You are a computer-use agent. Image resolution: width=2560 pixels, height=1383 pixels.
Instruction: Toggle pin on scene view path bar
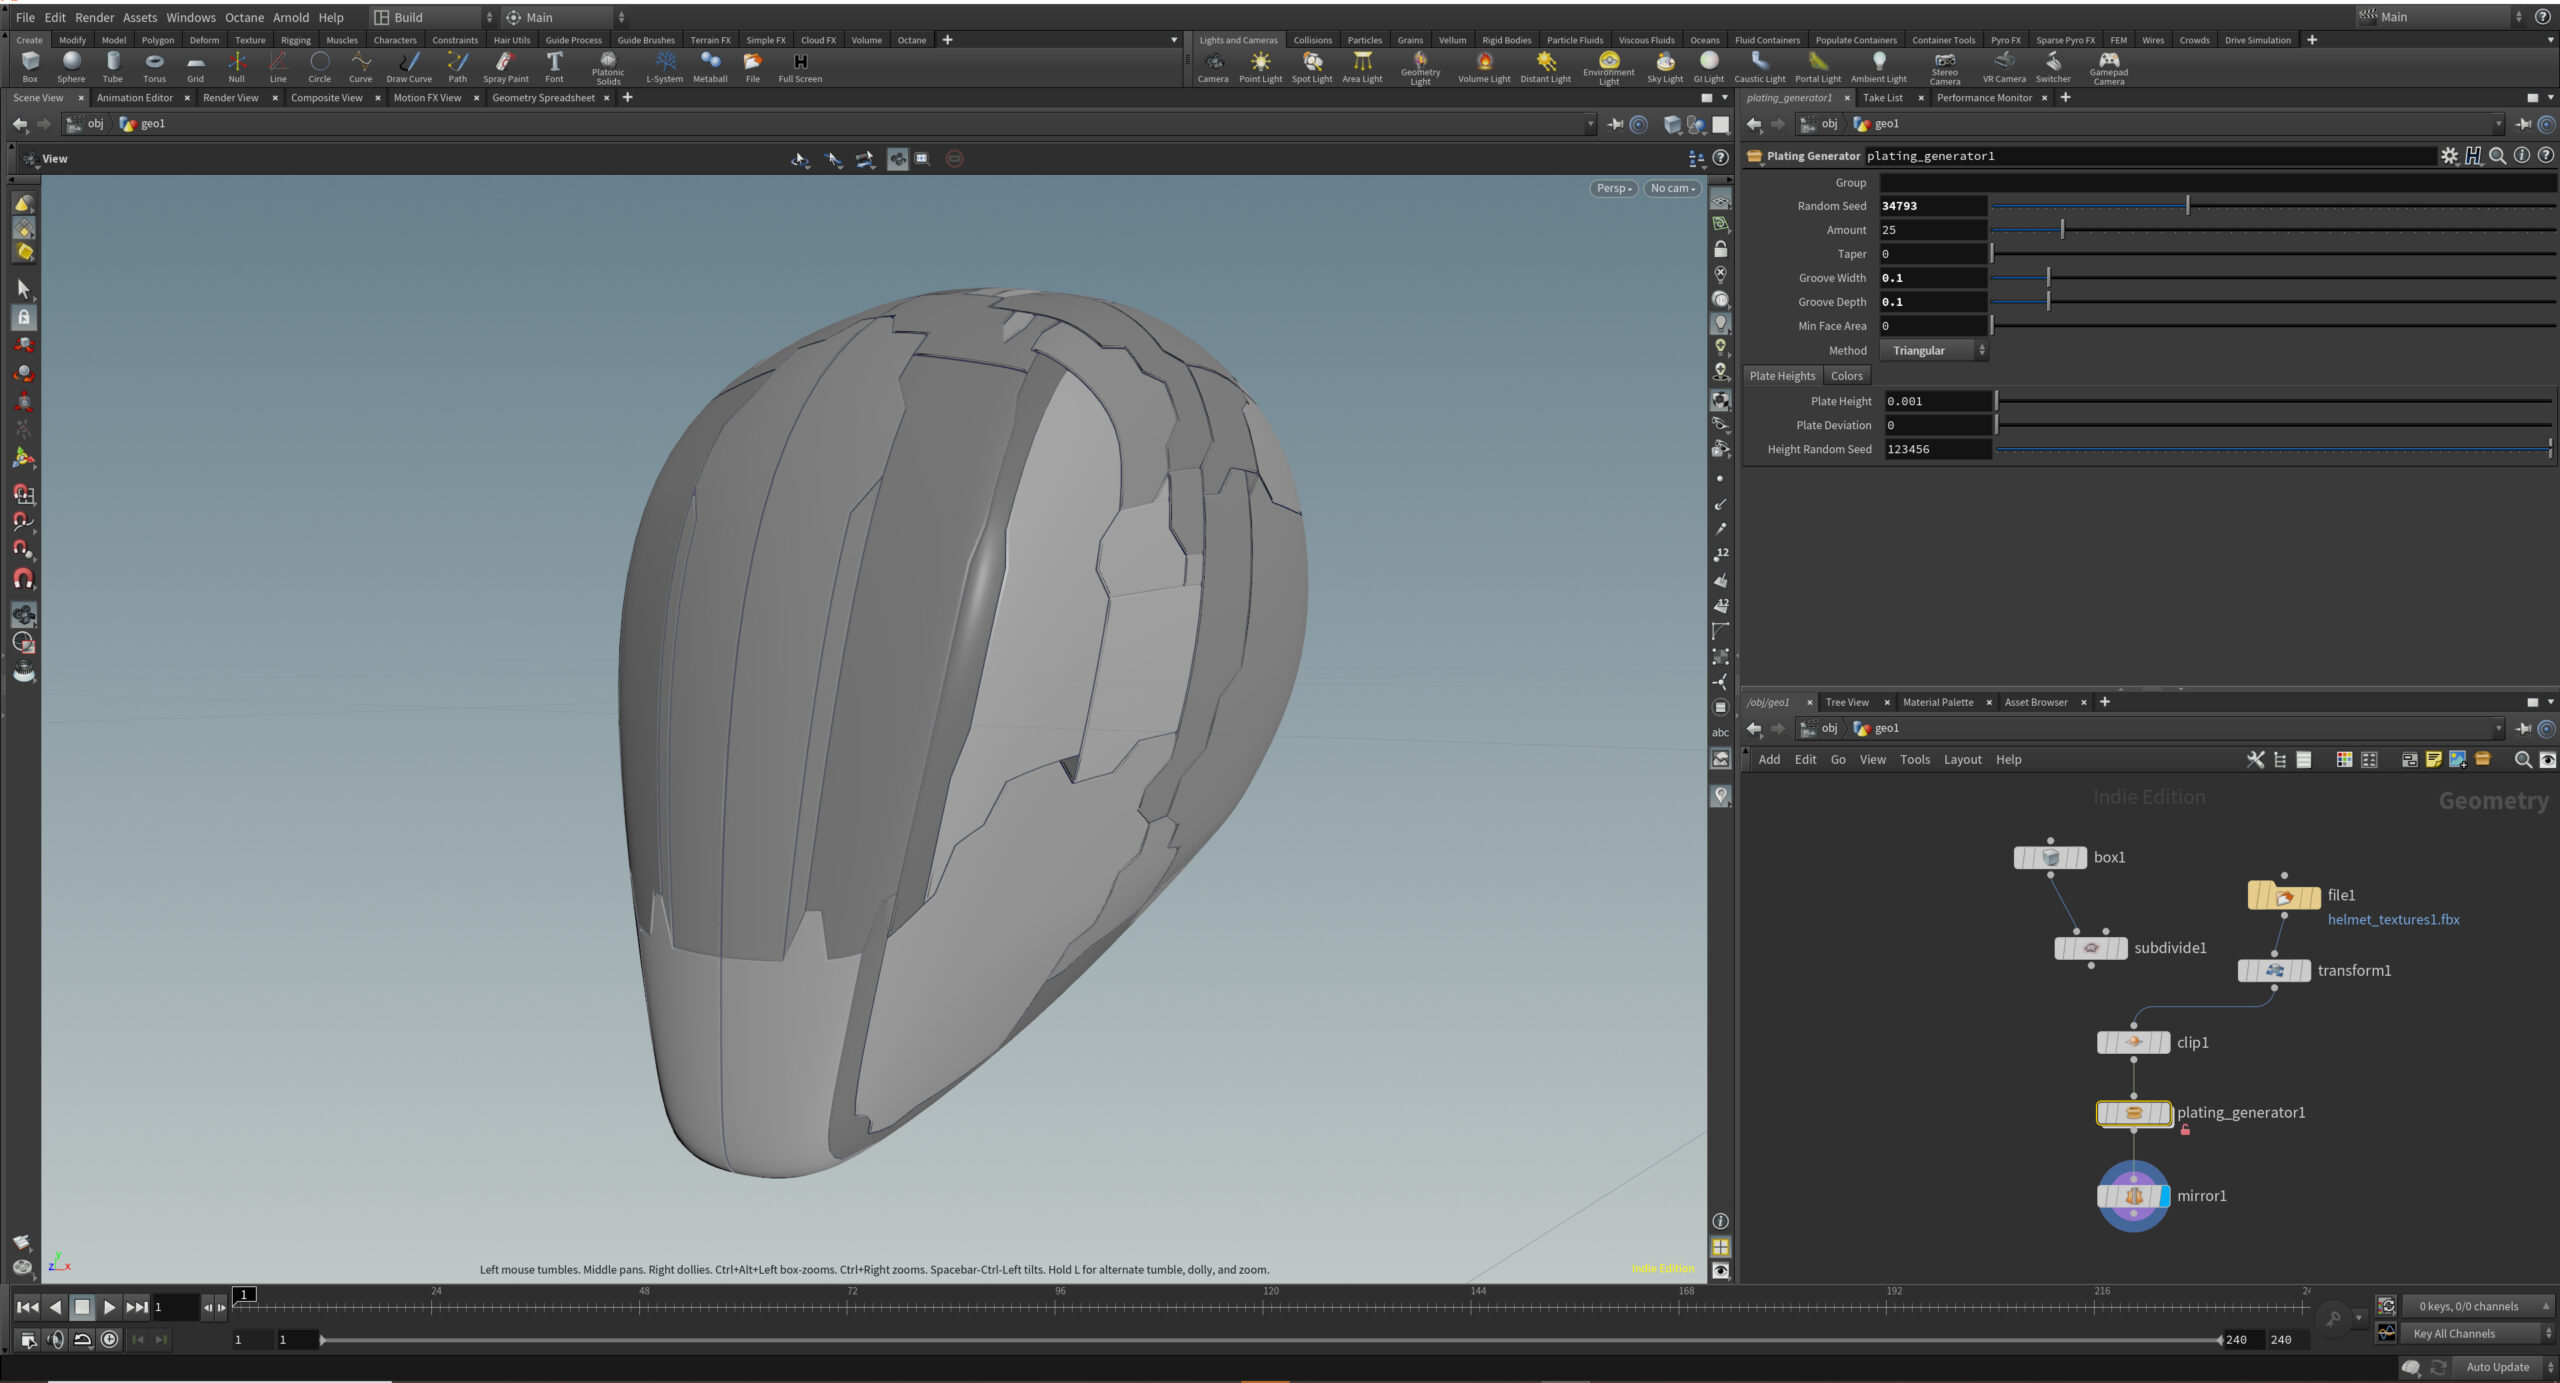point(1614,124)
